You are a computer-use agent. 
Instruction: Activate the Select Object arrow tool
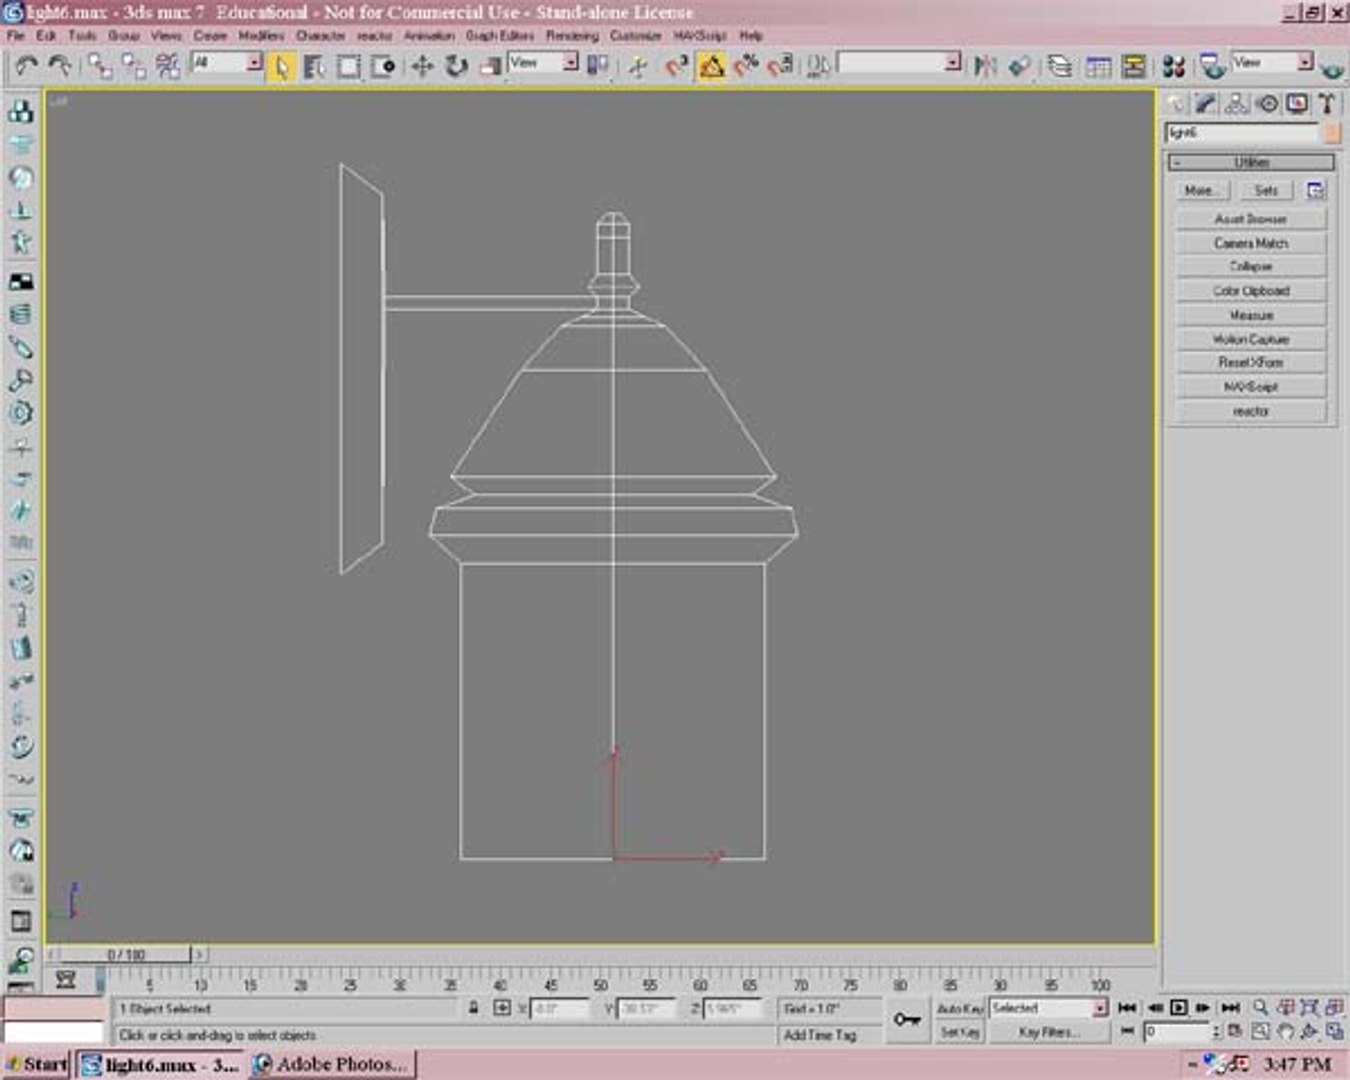[x=281, y=66]
